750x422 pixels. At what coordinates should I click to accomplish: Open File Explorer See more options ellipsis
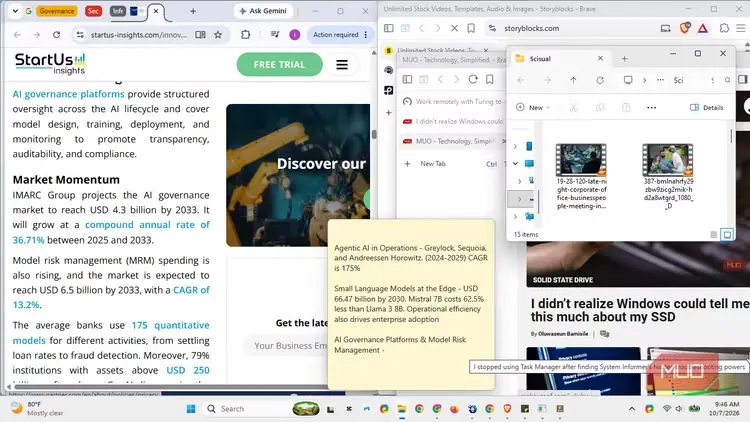pyautogui.click(x=651, y=108)
